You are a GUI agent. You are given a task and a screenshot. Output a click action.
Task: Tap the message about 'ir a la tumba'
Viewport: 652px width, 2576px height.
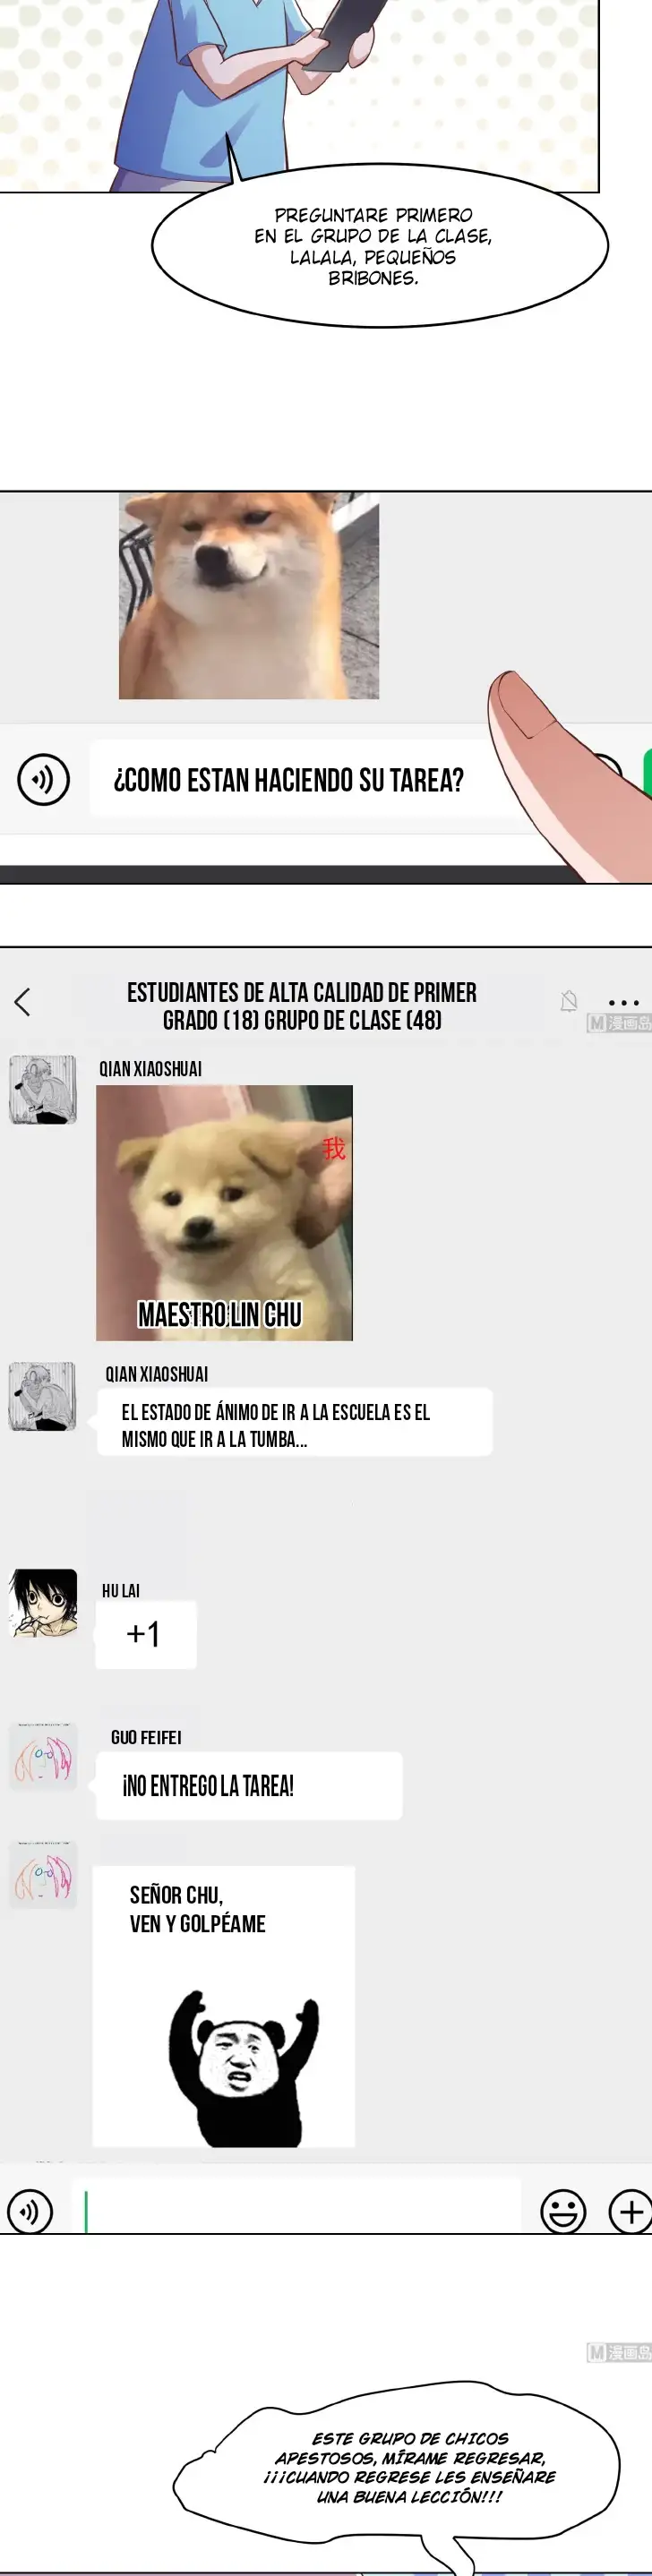point(294,1422)
